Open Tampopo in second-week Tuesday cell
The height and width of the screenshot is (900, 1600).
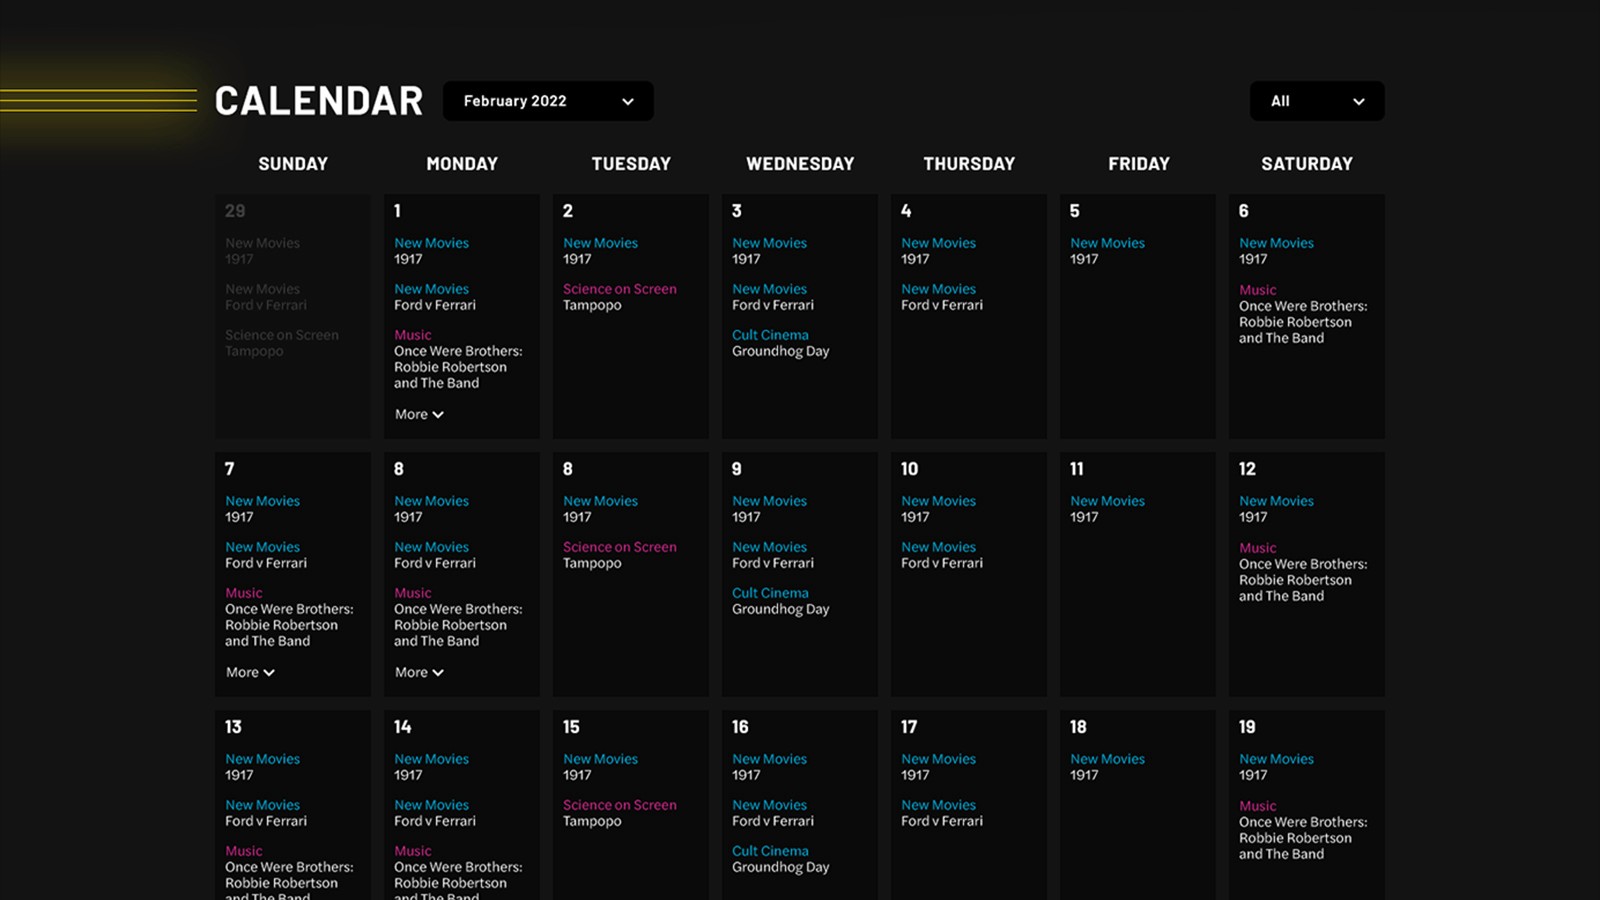[592, 563]
